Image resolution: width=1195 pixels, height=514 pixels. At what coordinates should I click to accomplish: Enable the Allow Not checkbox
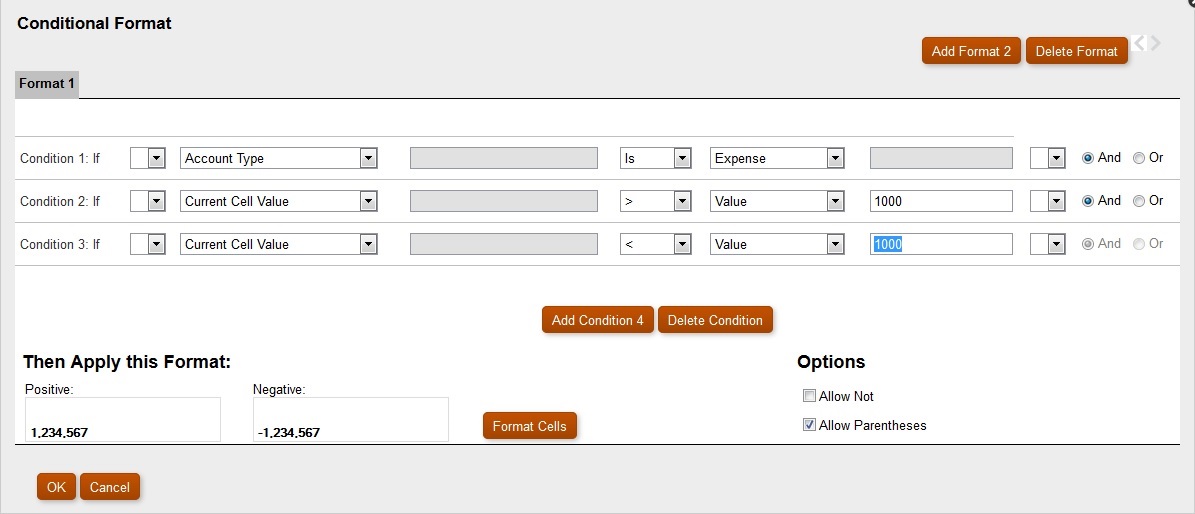tap(810, 396)
